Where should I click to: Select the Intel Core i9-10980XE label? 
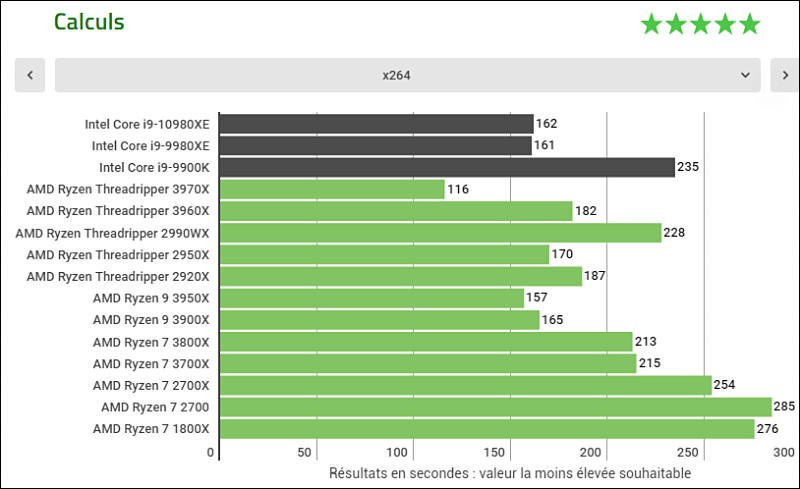click(x=147, y=124)
